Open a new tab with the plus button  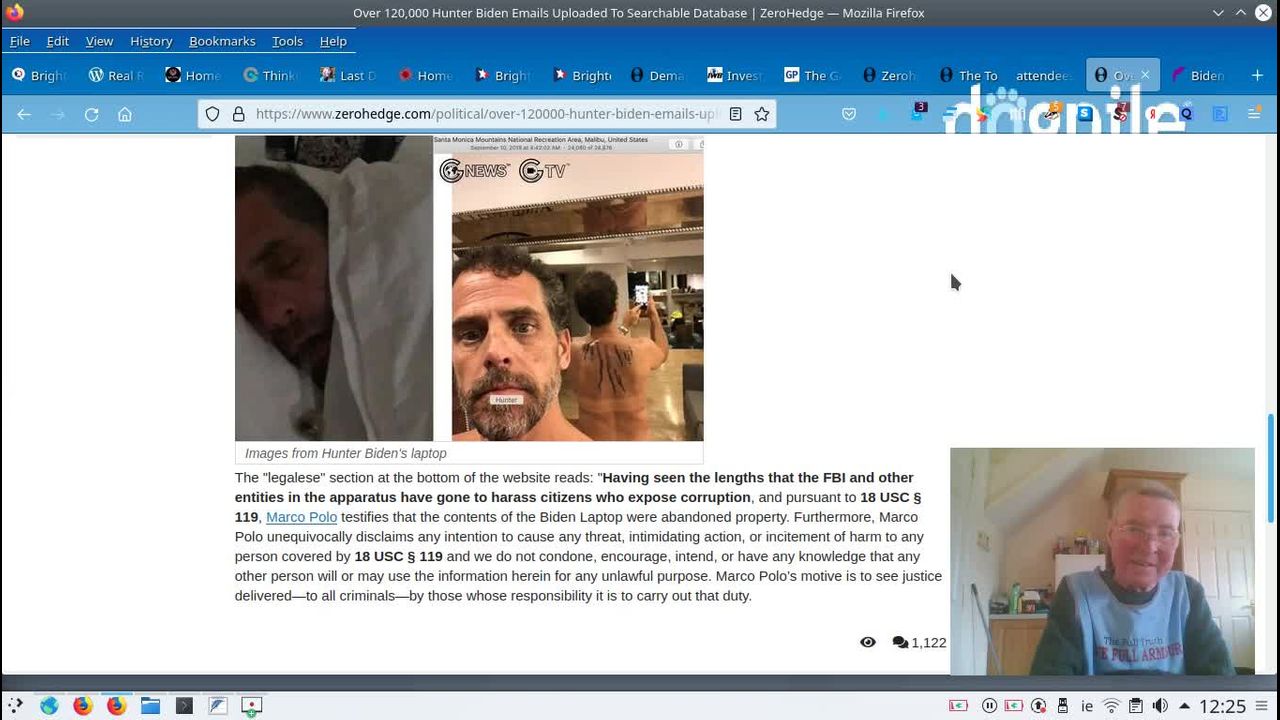[1257, 75]
